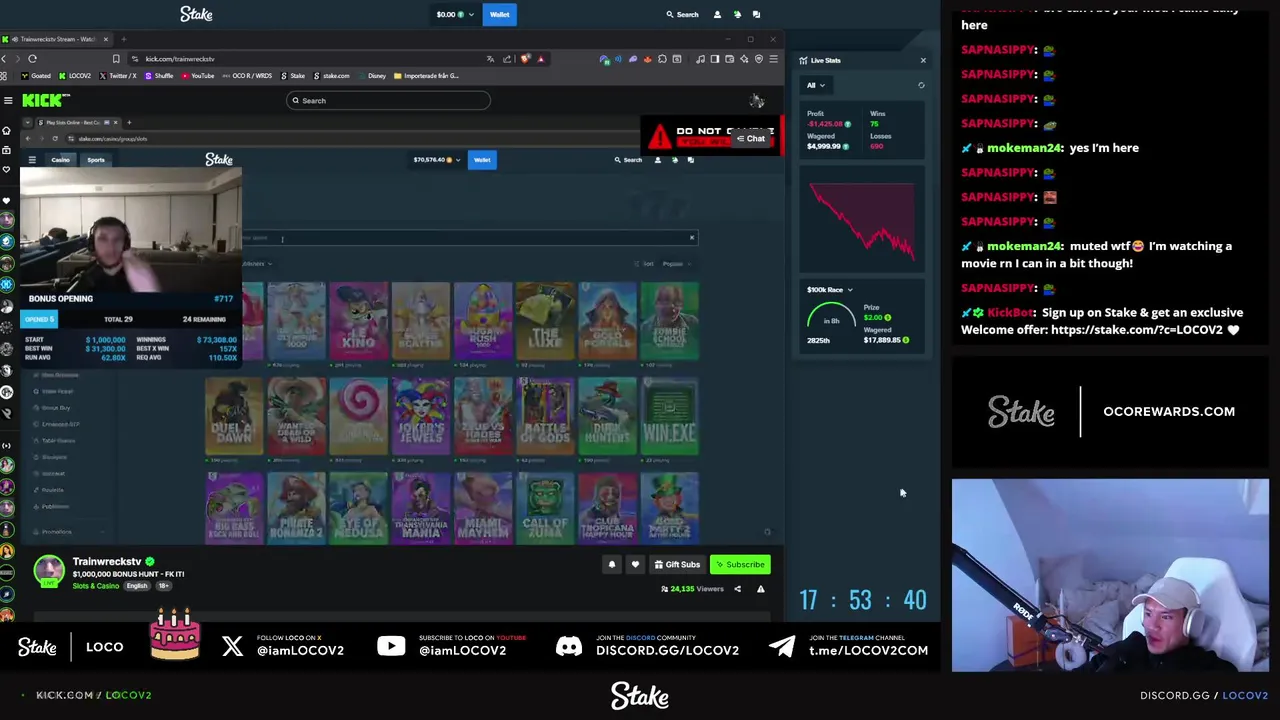The height and width of the screenshot is (720, 1280).
Task: Open the user profile icon in Stake header
Action: (717, 14)
